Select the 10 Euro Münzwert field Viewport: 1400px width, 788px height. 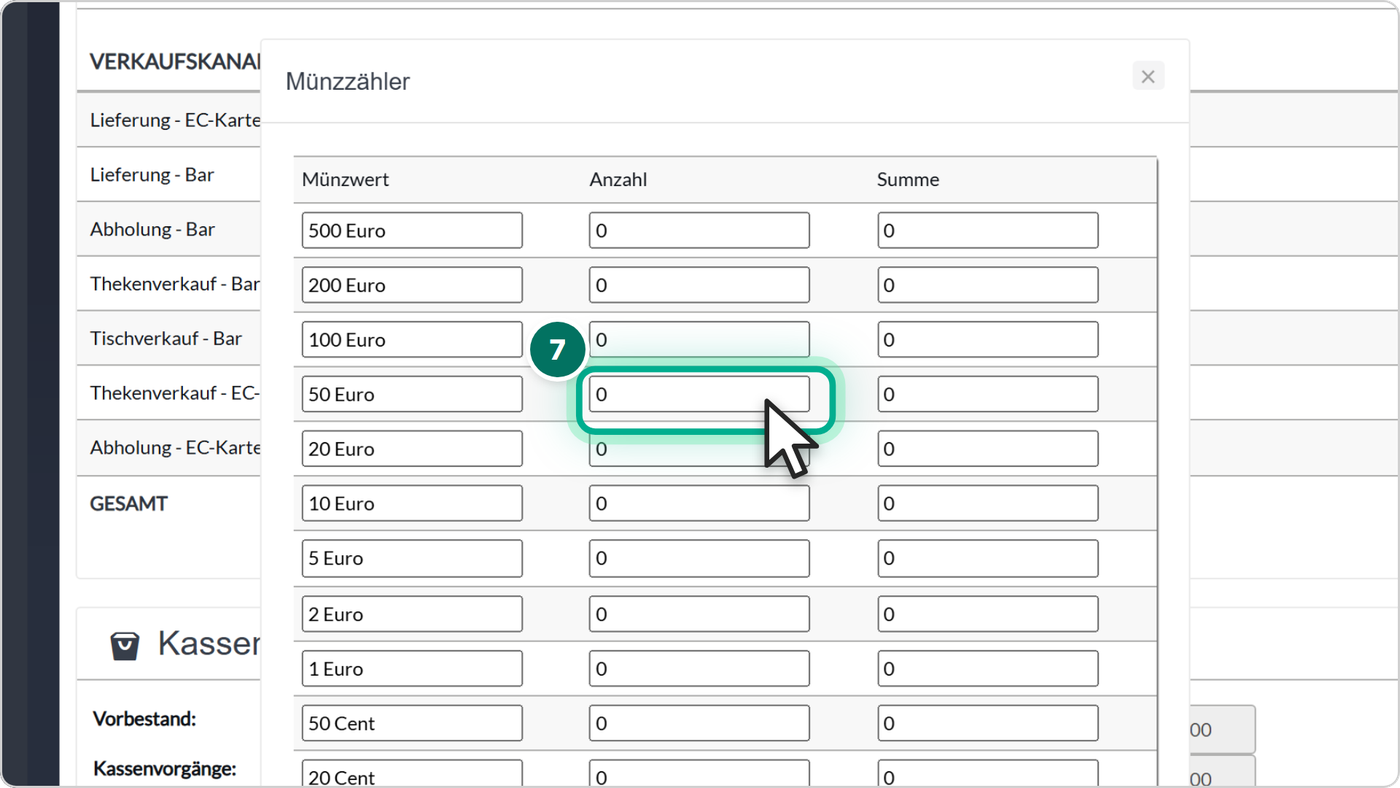(x=412, y=504)
